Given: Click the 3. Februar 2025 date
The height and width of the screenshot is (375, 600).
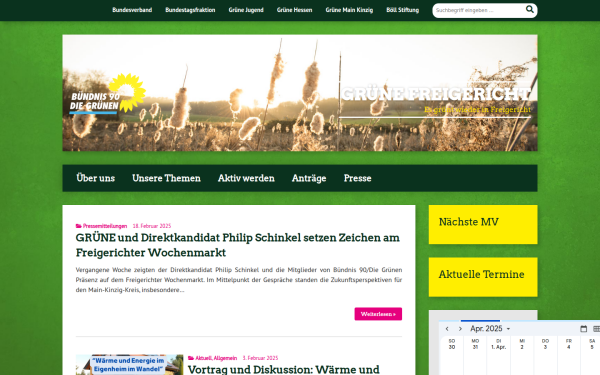Looking at the screenshot, I should tap(260, 358).
